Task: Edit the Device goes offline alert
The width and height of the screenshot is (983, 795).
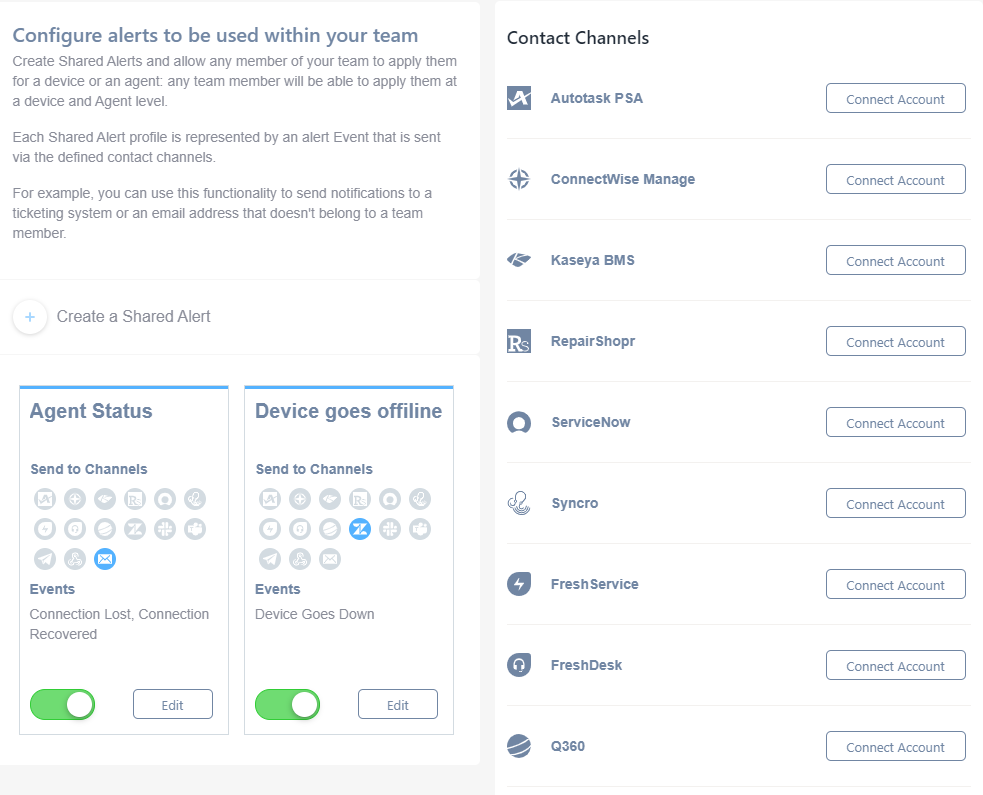Action: click(397, 704)
